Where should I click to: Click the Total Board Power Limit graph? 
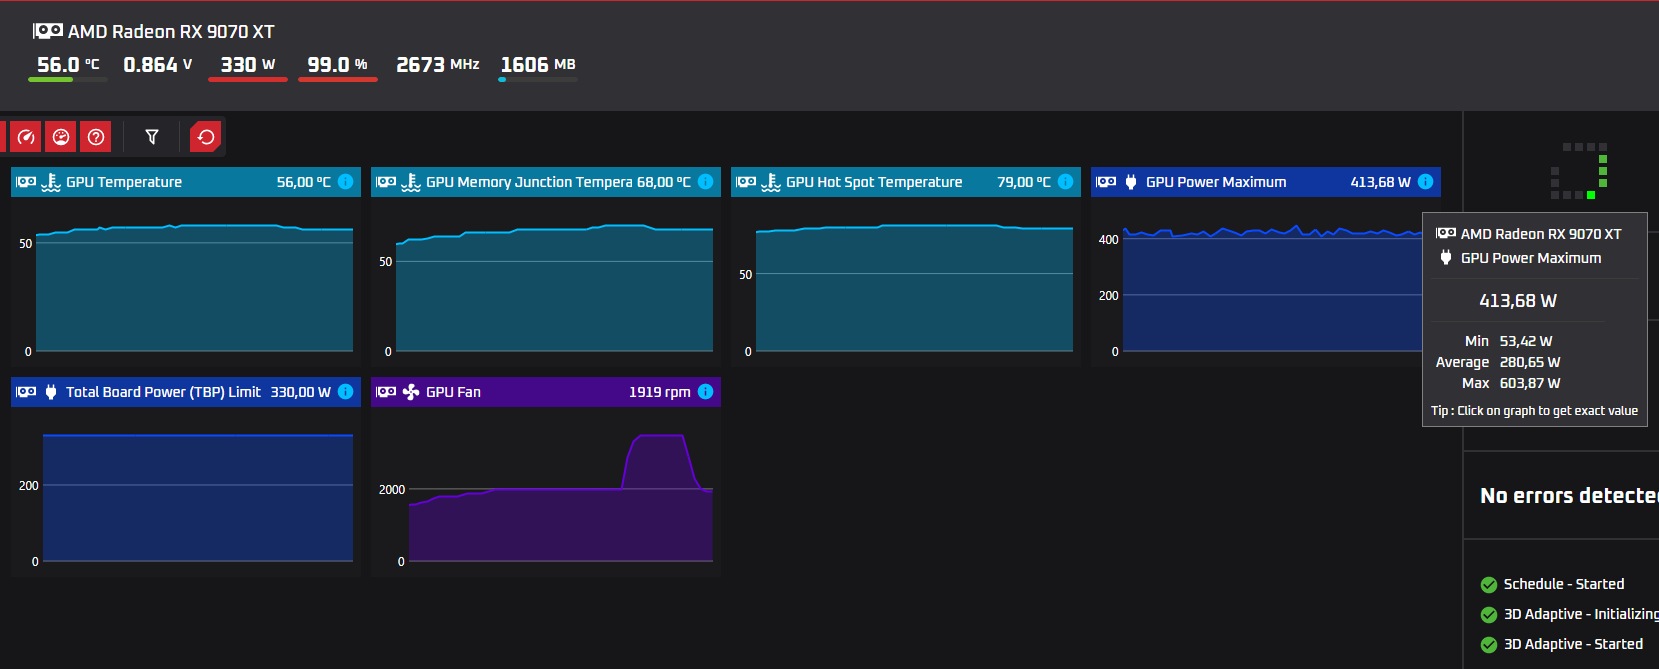click(198, 498)
